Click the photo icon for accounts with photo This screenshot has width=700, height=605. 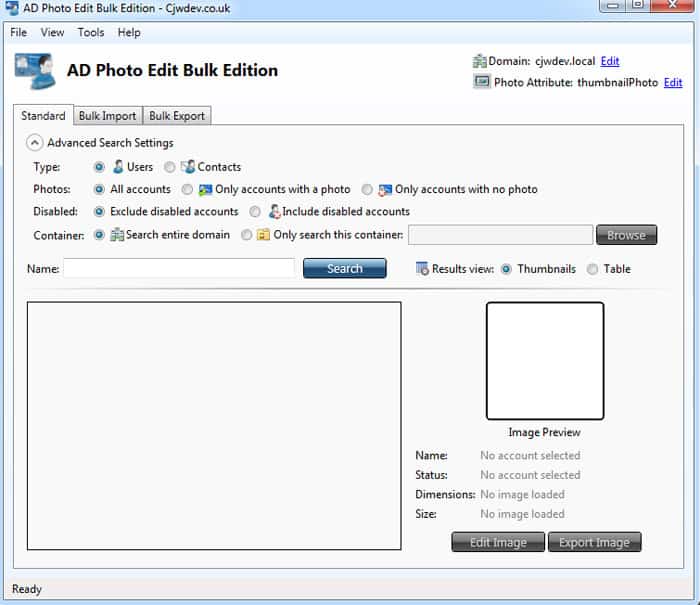tap(205, 189)
